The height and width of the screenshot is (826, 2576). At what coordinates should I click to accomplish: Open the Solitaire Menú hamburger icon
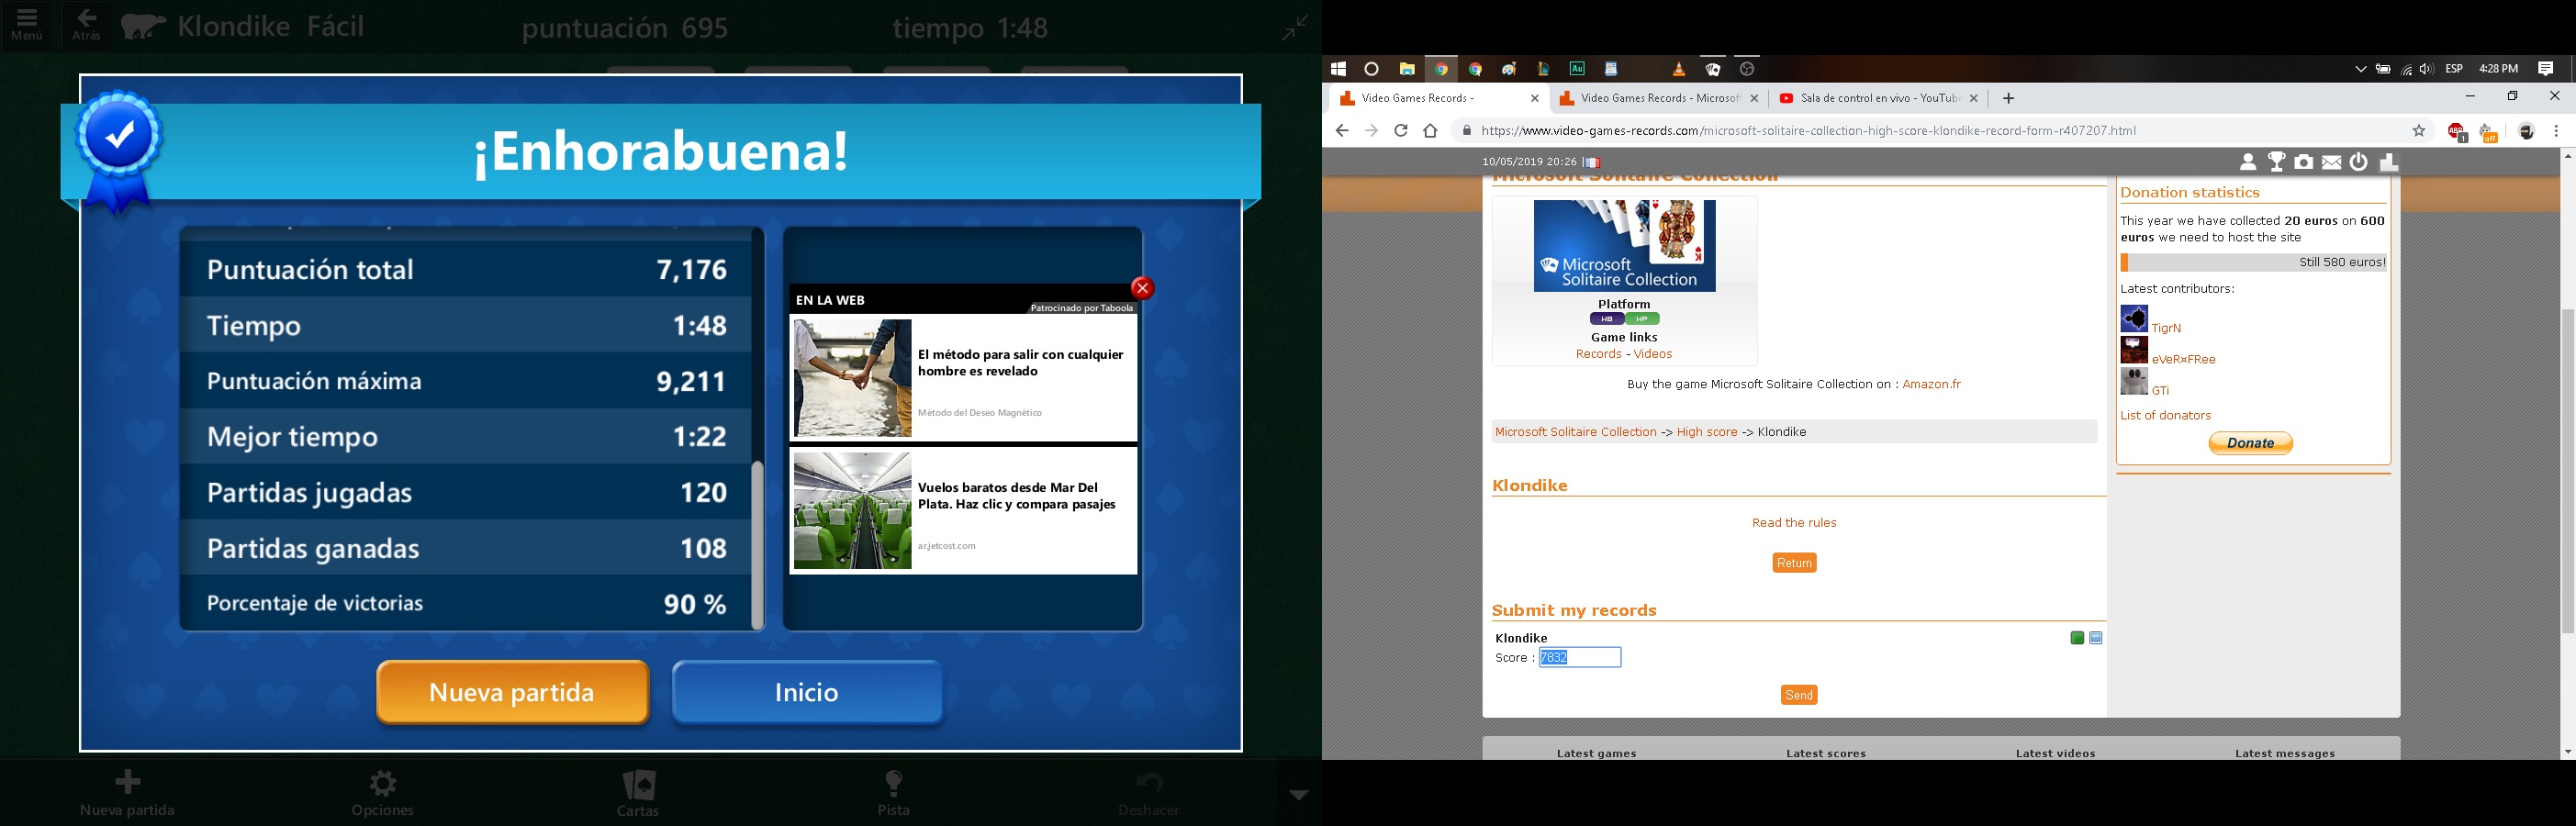27,24
